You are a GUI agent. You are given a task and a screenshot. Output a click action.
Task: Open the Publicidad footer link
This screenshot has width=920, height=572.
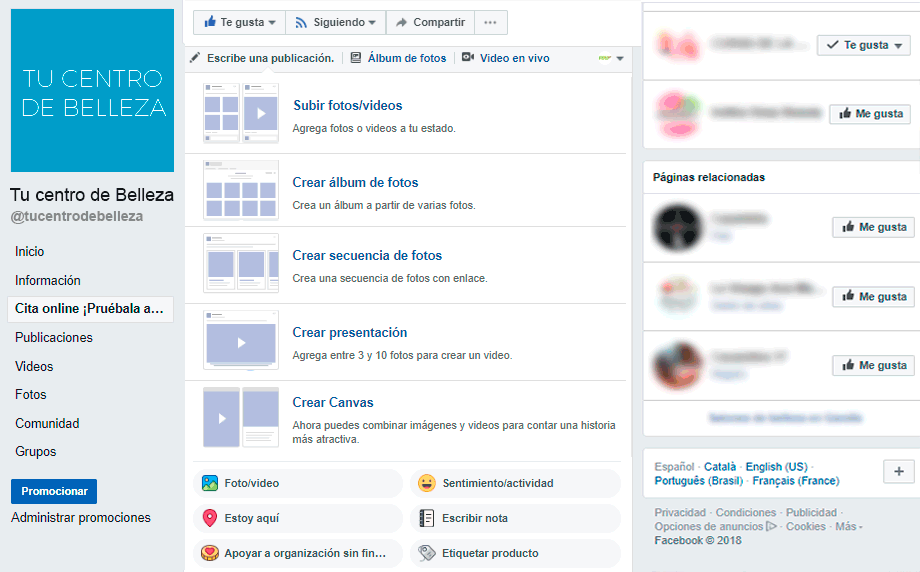pos(811,513)
